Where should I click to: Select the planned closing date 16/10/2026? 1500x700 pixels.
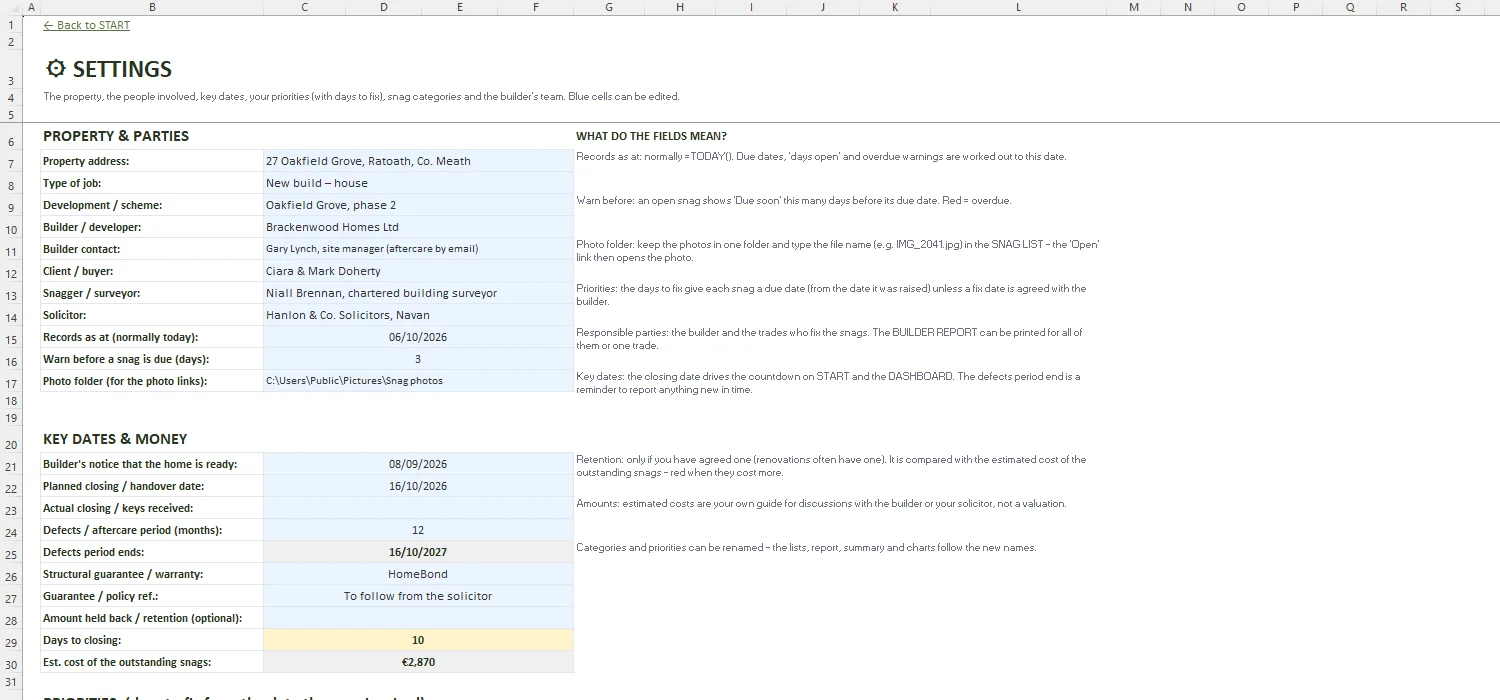coord(418,486)
